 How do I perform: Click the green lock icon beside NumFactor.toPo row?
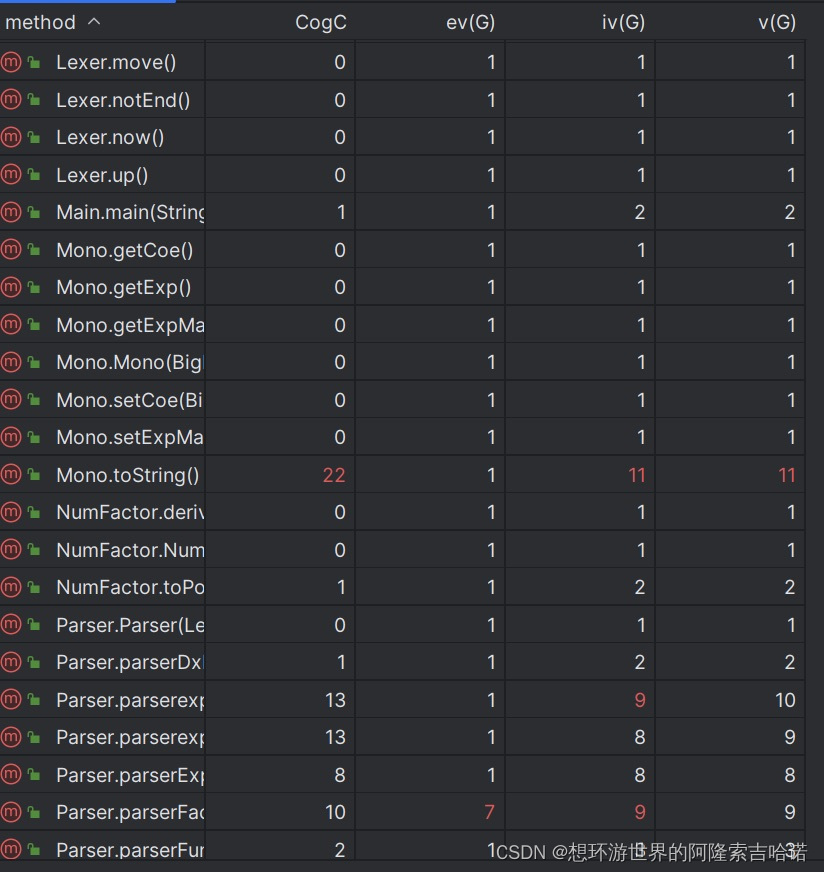[34, 587]
